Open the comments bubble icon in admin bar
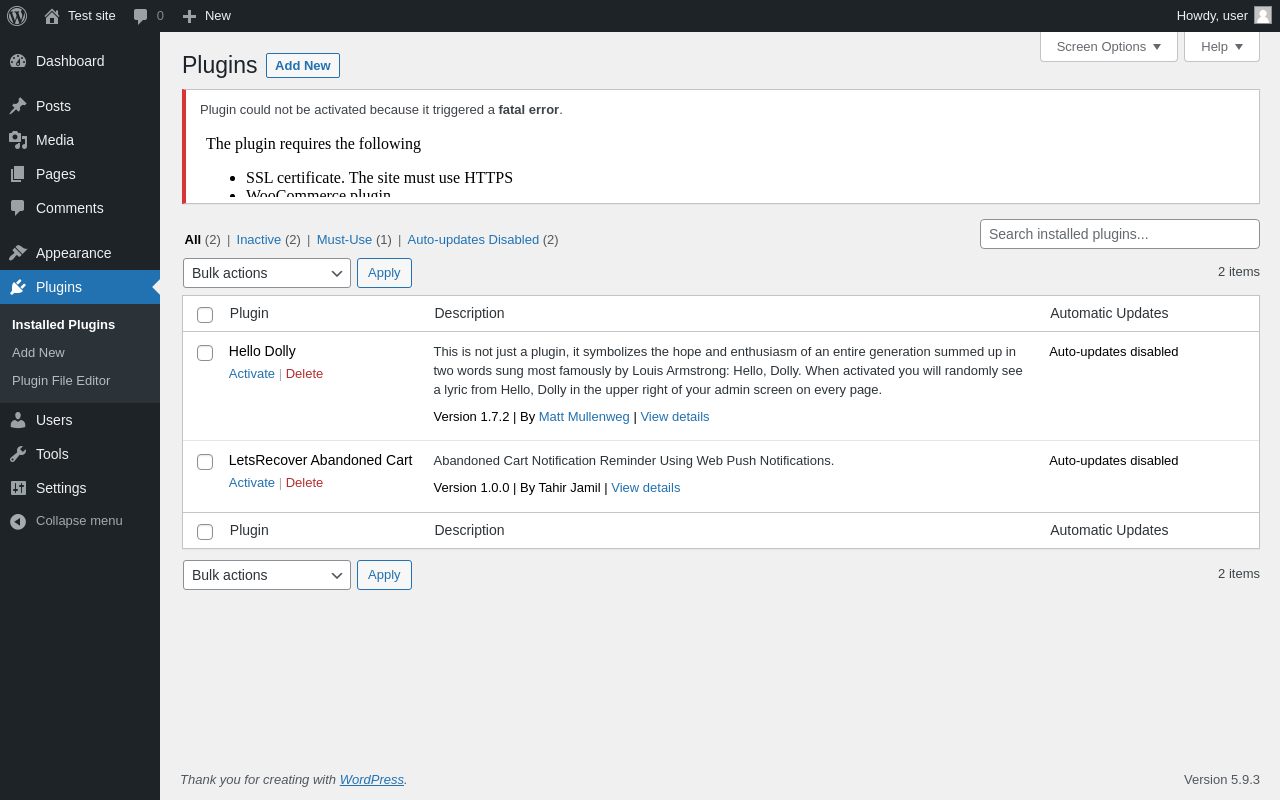Viewport: 1280px width, 800px height. pyautogui.click(x=141, y=16)
